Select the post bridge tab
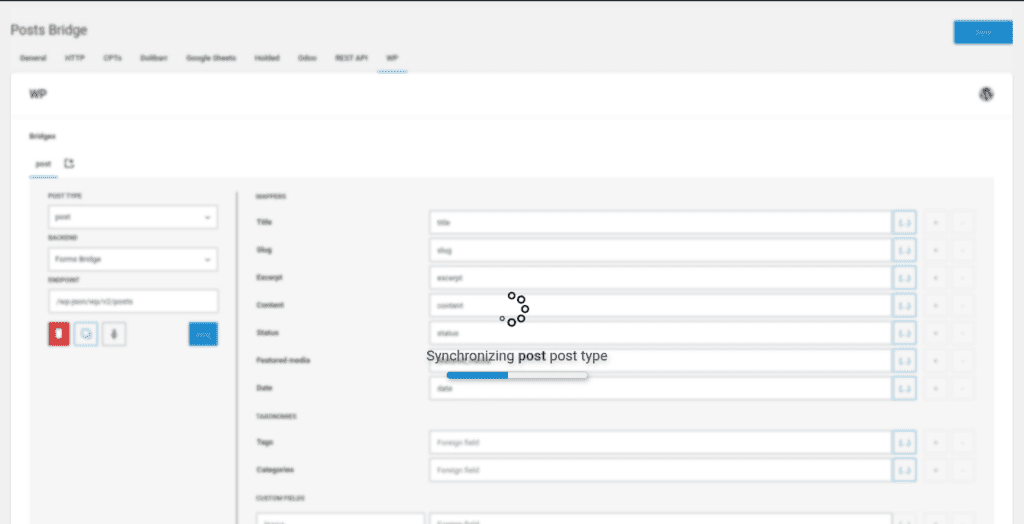The height and width of the screenshot is (524, 1024). click(43, 164)
